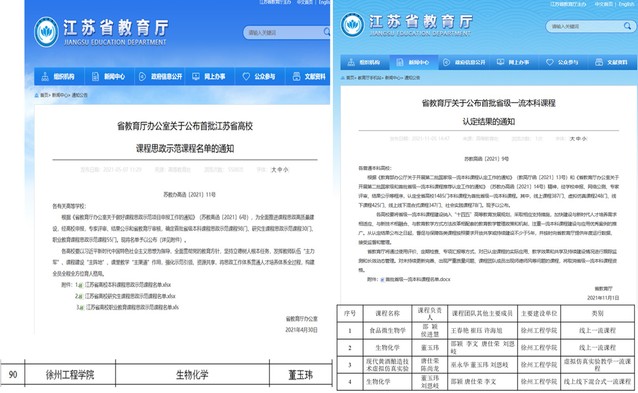Open 政府信息公开 menu on left page
This screenshot has height=393, width=638.
tap(160, 76)
